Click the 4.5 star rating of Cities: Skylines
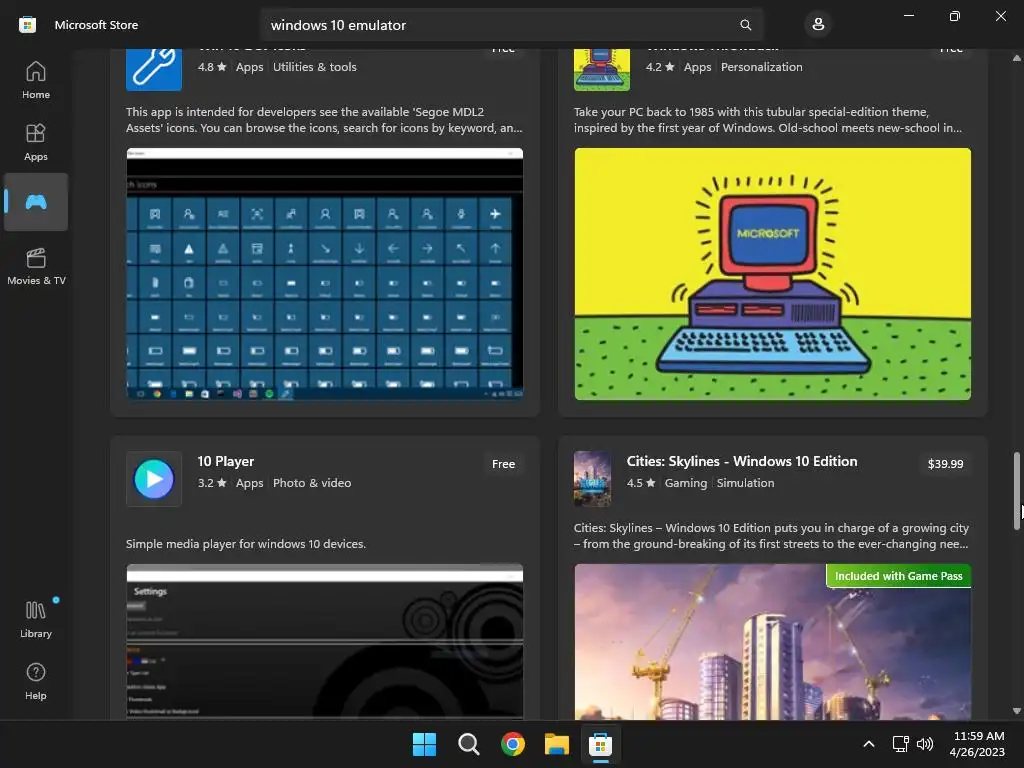This screenshot has width=1024, height=768. [641, 483]
